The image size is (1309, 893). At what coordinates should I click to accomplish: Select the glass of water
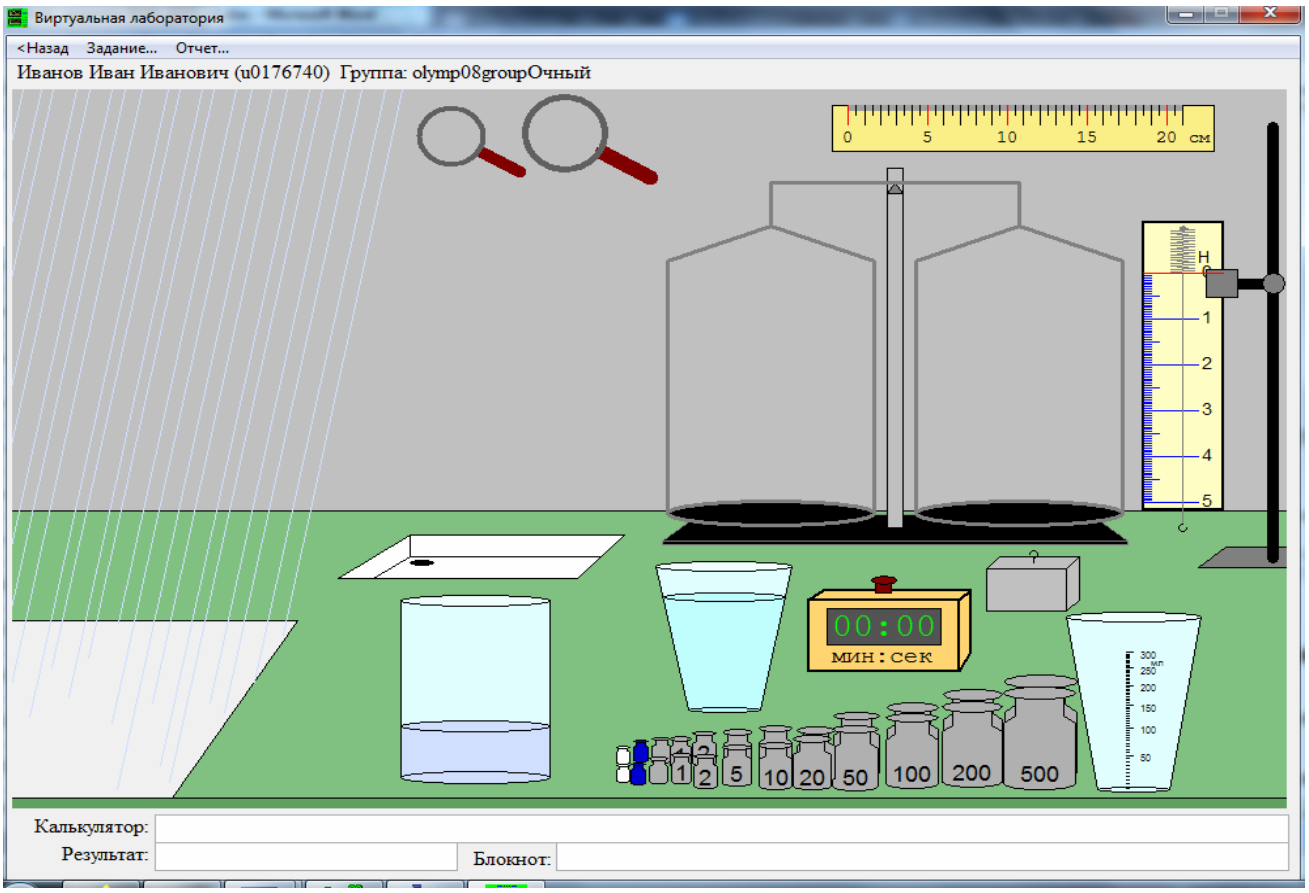pyautogui.click(x=723, y=637)
